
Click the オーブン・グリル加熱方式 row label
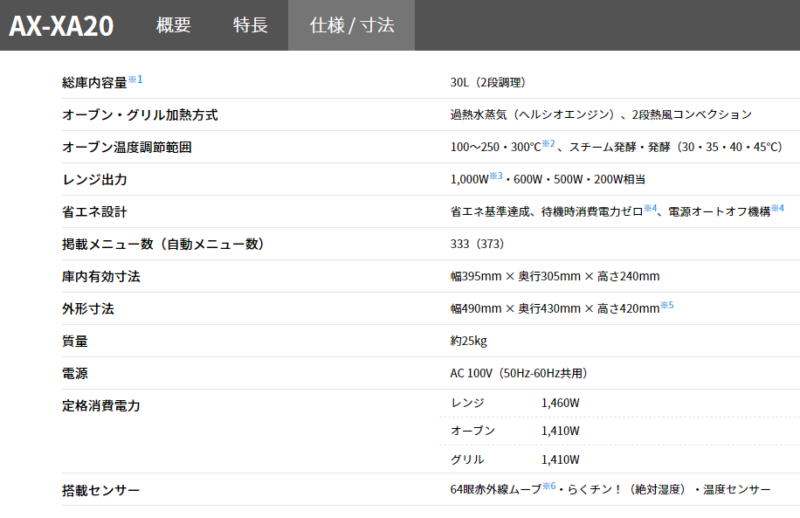pyautogui.click(x=140, y=115)
